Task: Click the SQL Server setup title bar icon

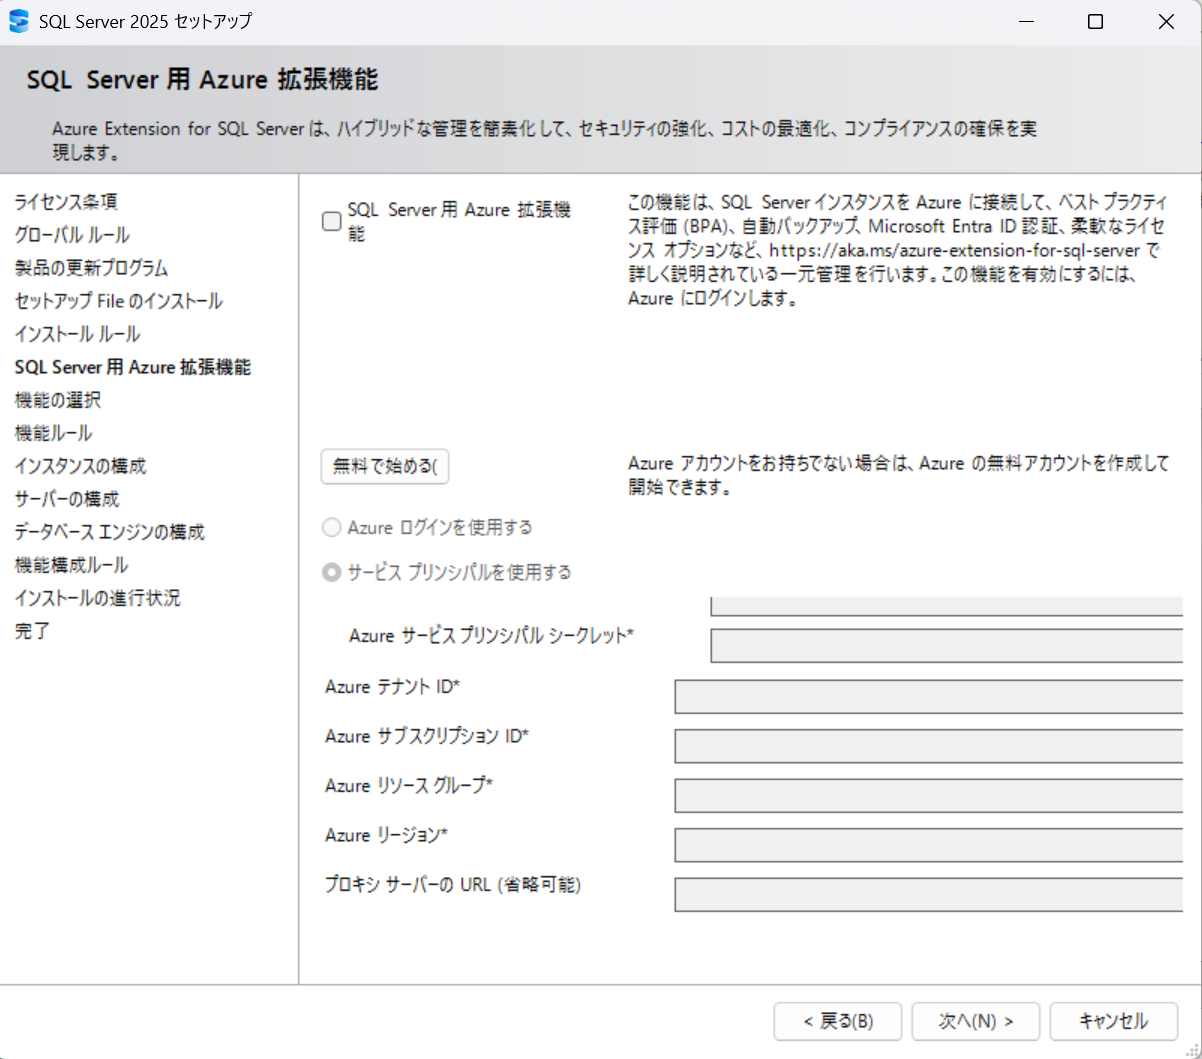Action: click(x=19, y=21)
